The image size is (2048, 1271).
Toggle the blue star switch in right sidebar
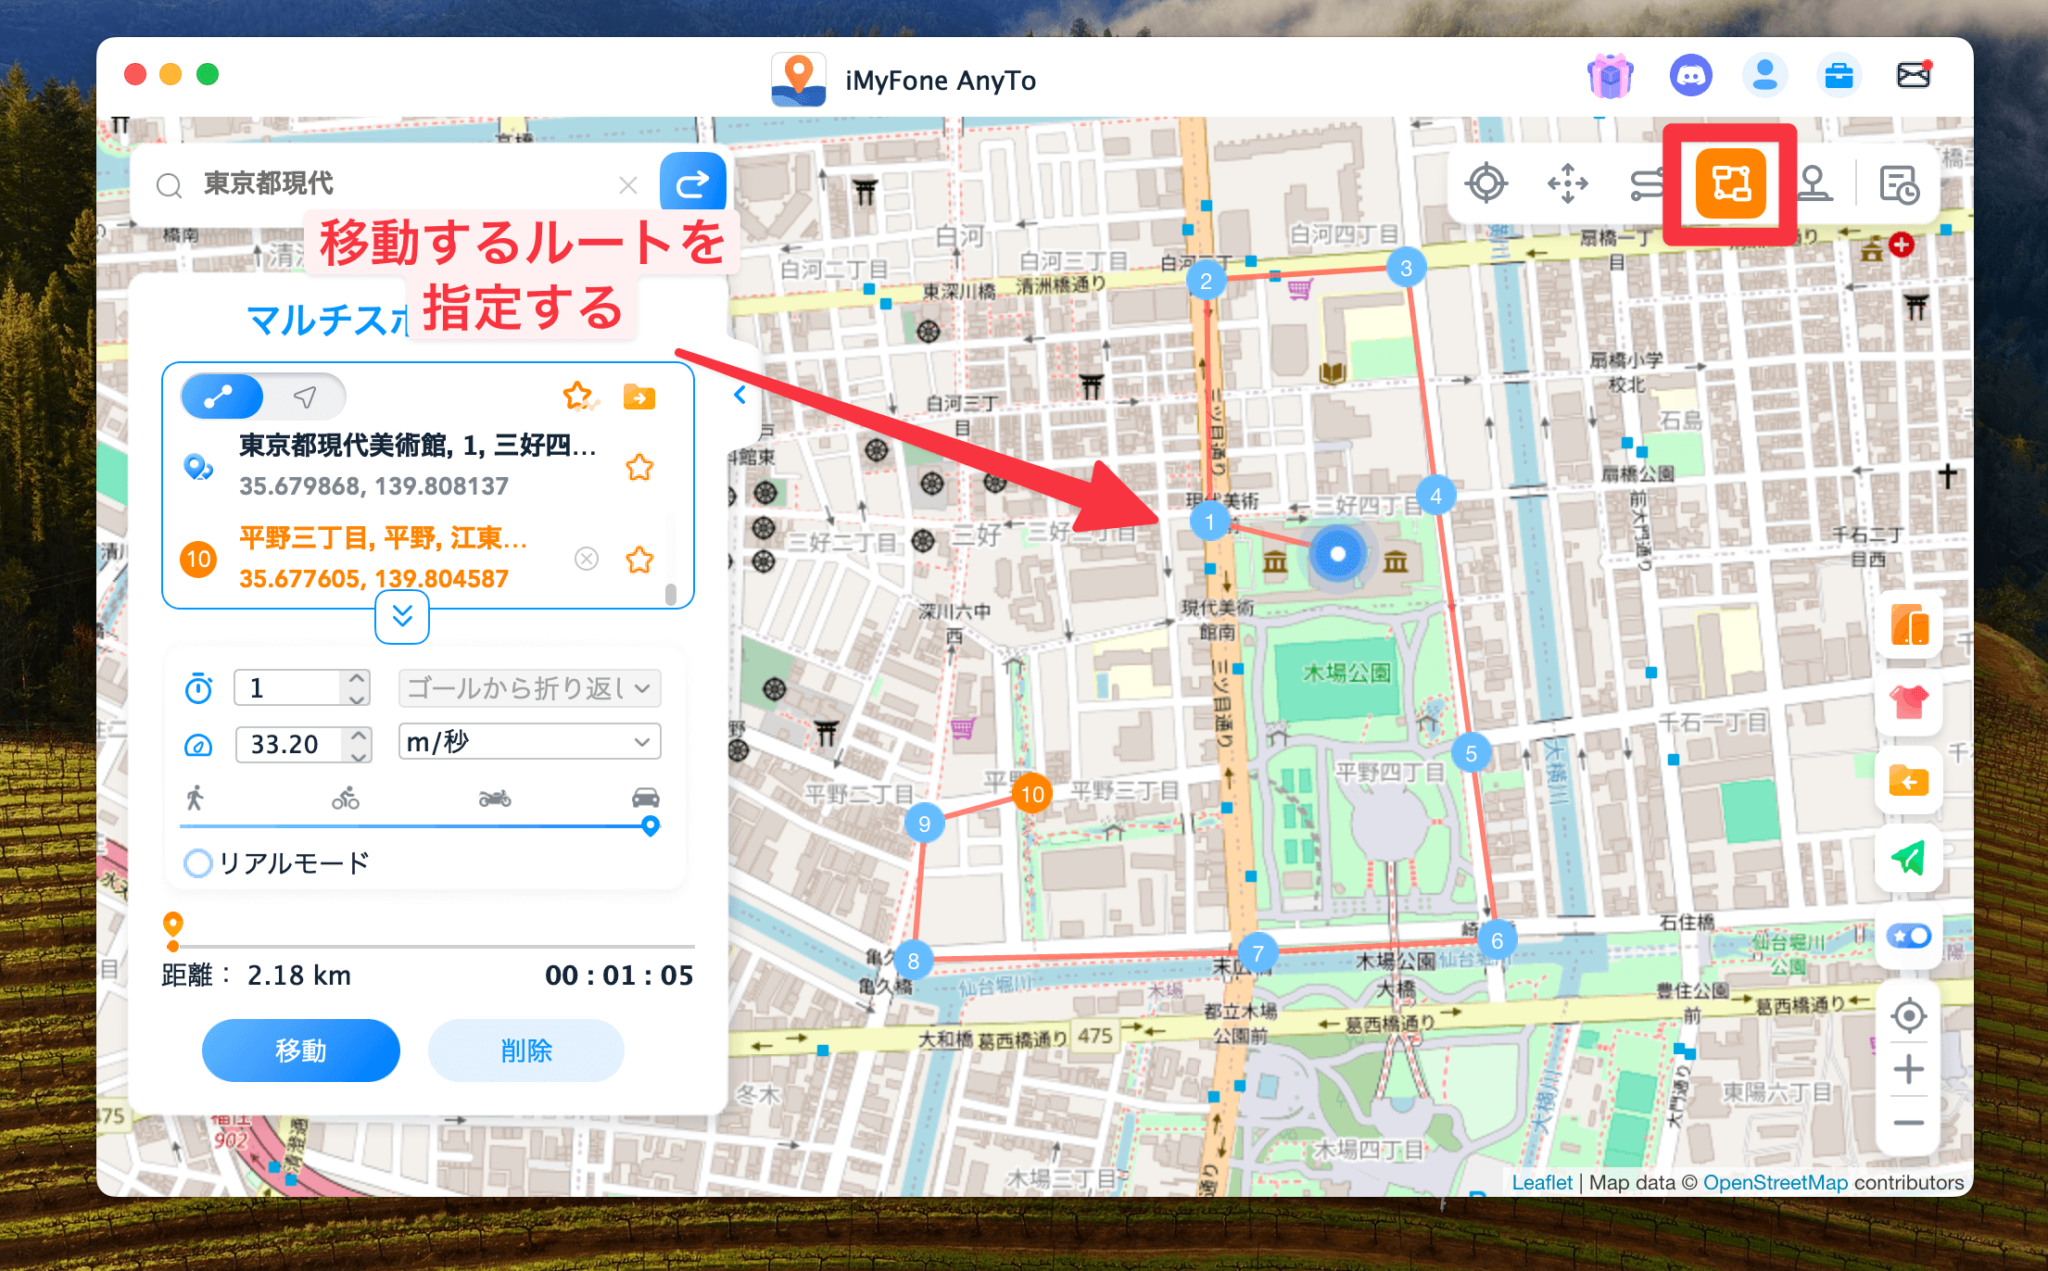[x=1908, y=936]
